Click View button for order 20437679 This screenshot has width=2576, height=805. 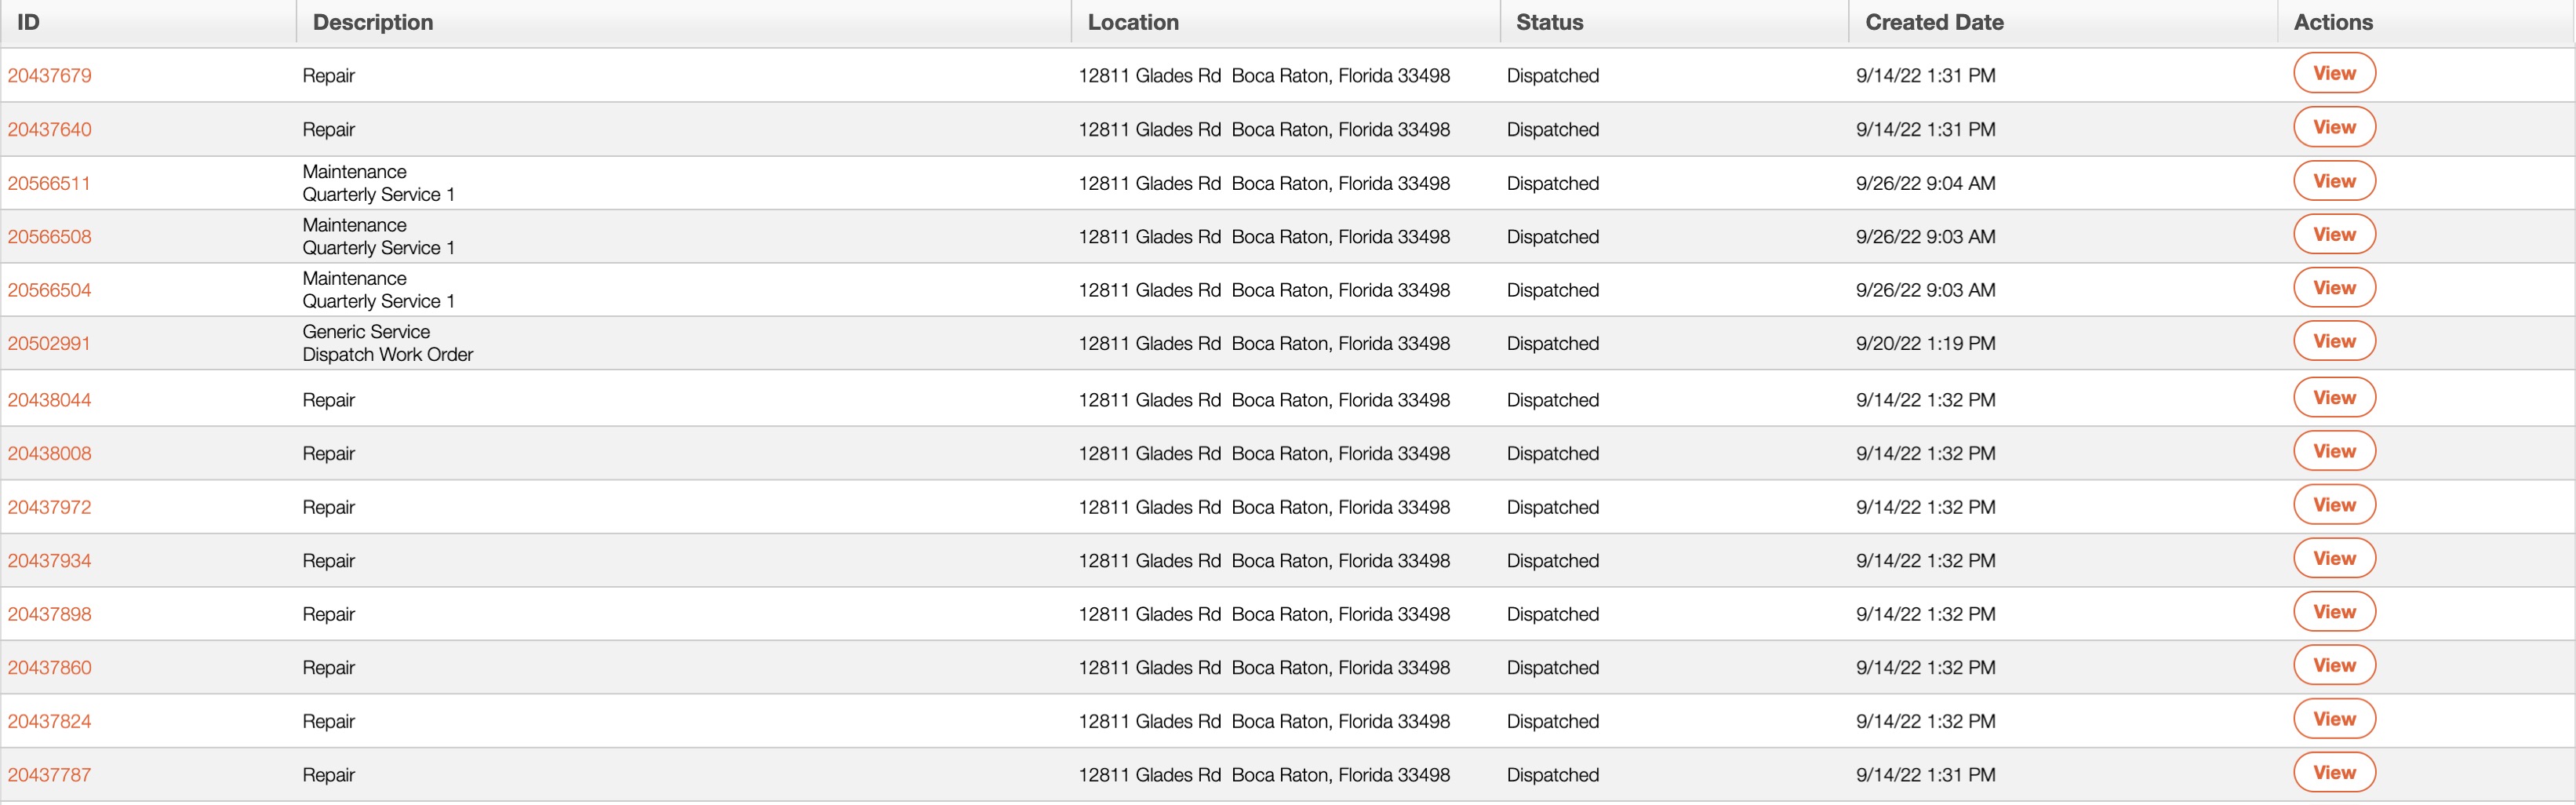pos(2333,74)
